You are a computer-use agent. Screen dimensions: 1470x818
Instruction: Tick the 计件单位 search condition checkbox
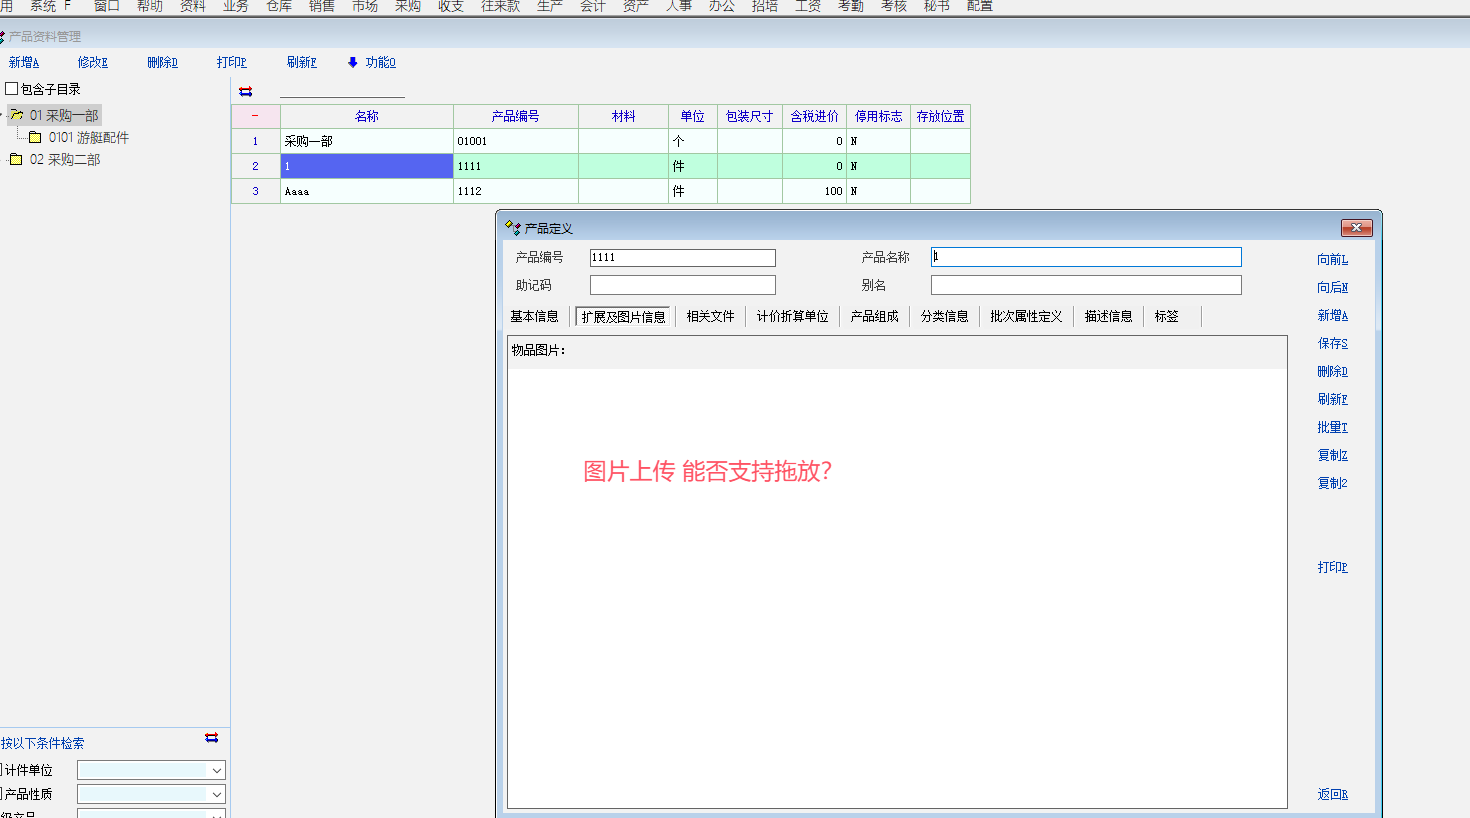[x=1, y=770]
